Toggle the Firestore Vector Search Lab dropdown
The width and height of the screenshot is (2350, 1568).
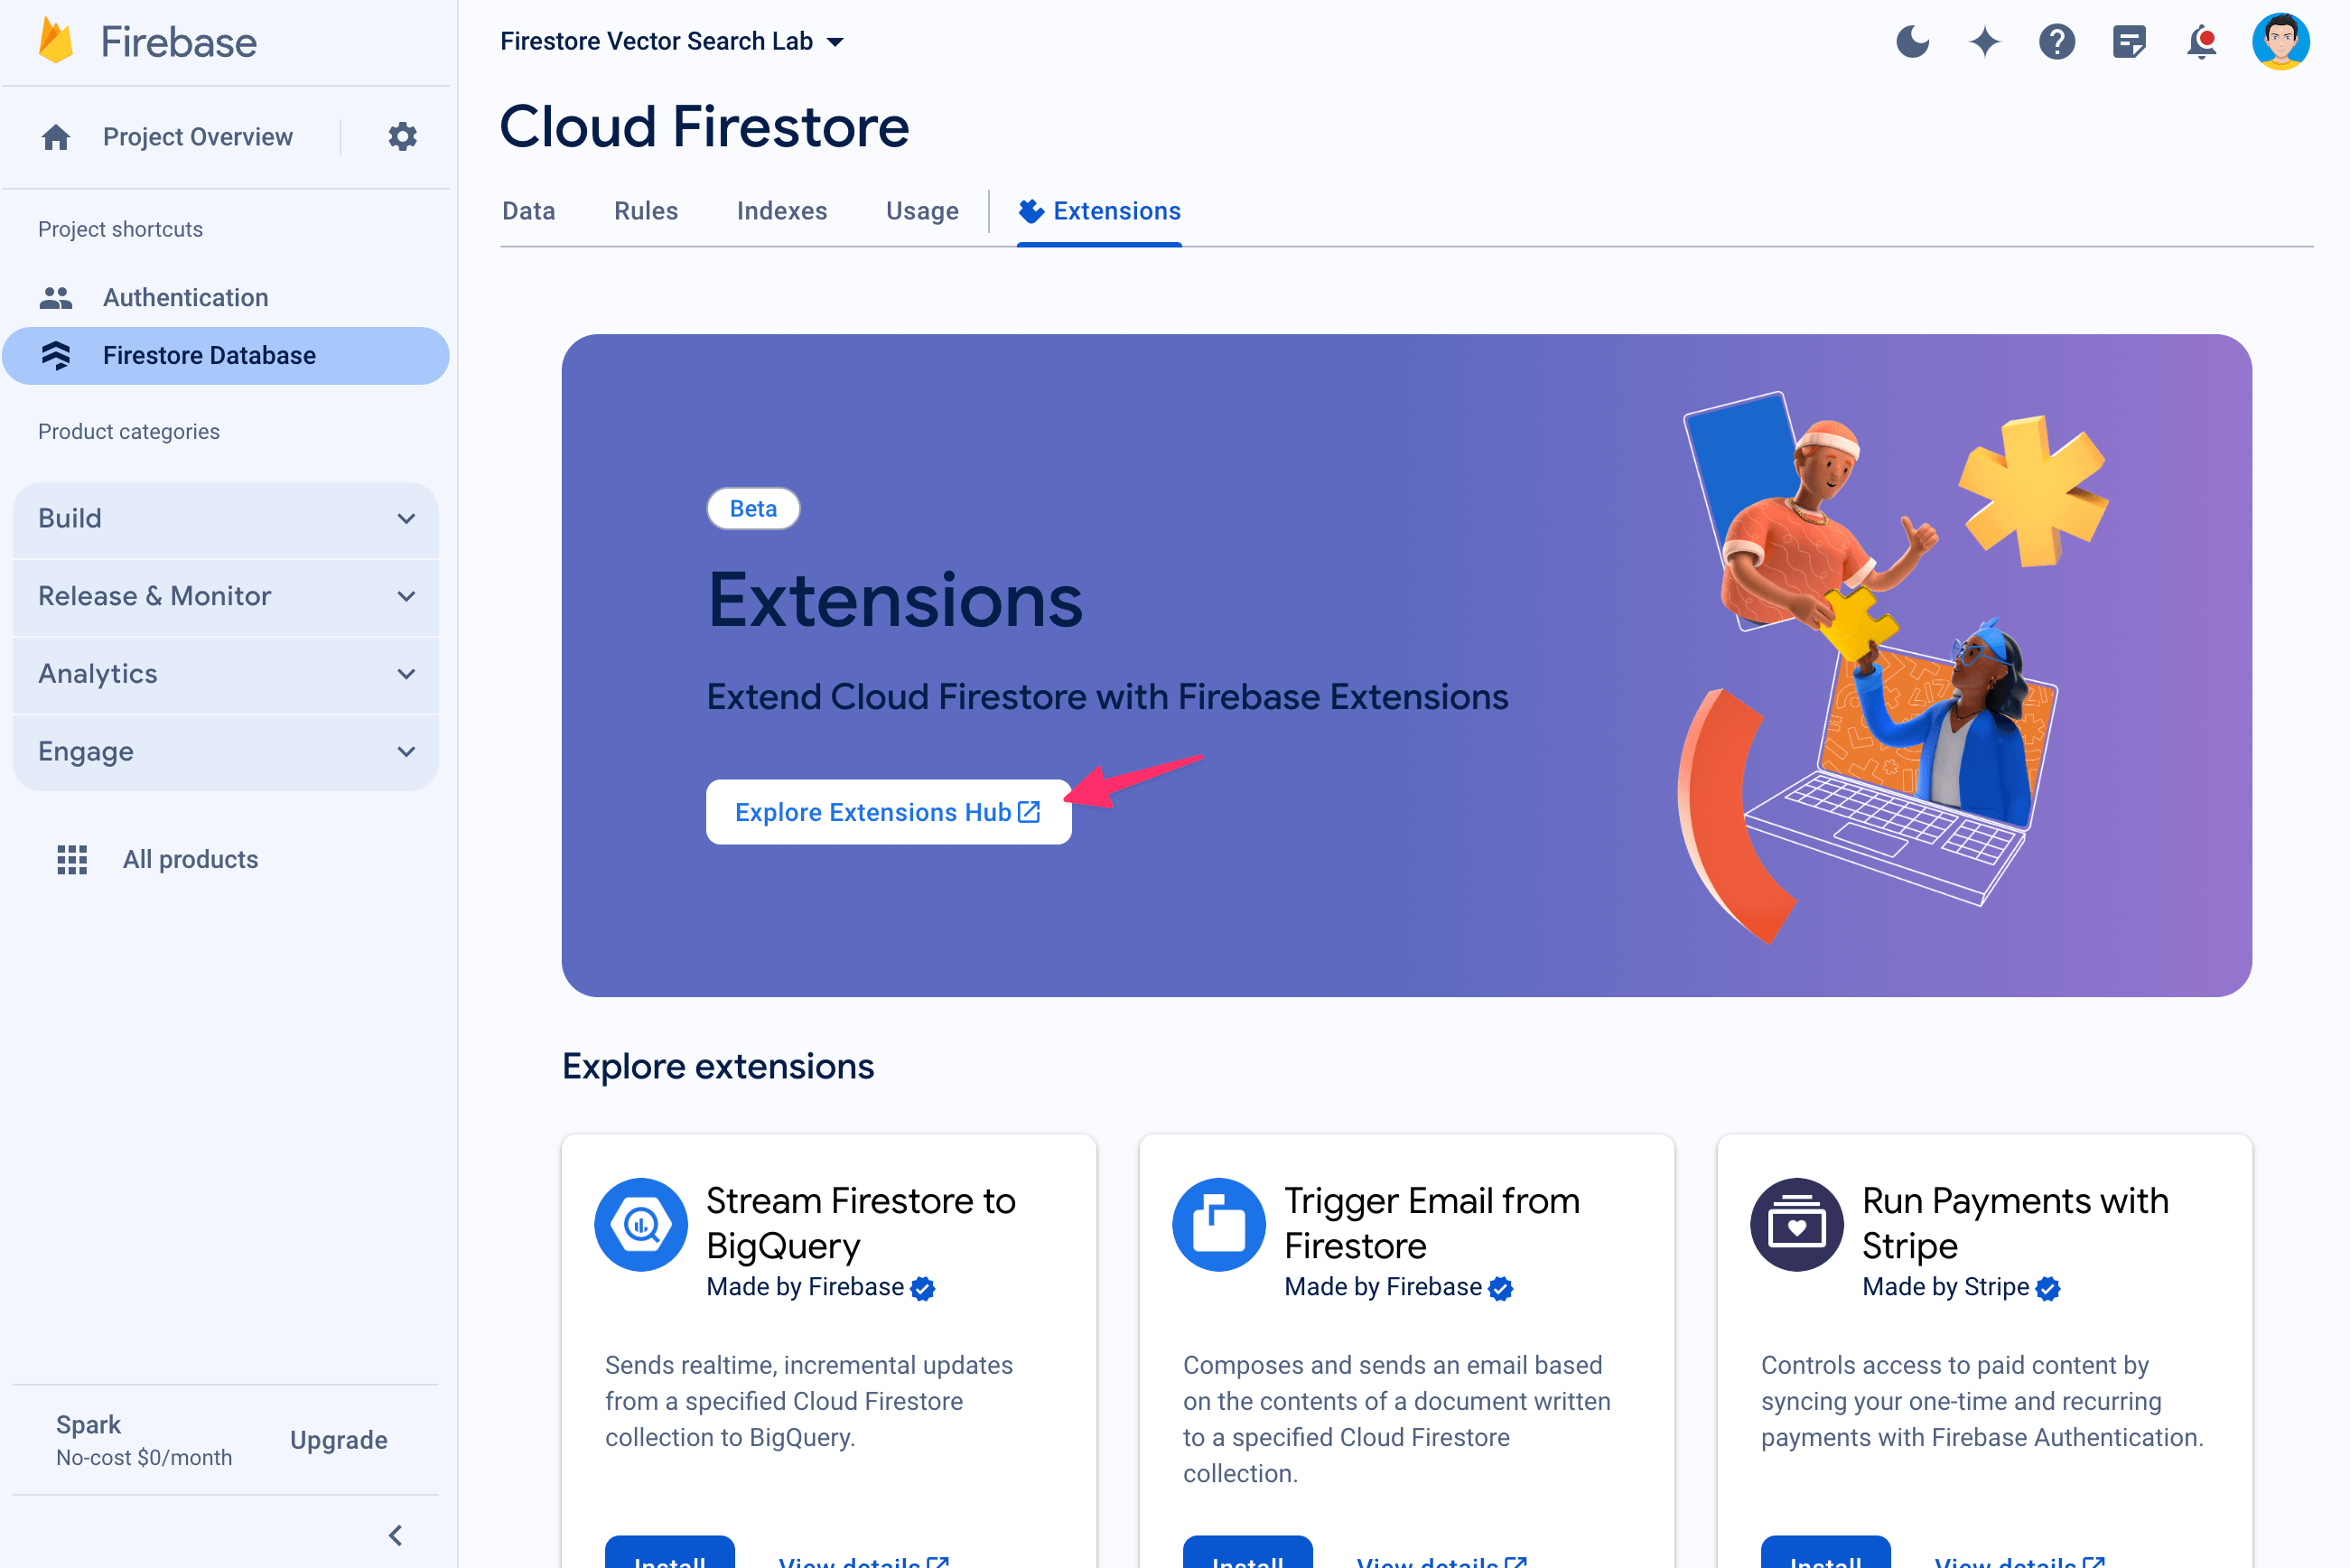tap(835, 41)
